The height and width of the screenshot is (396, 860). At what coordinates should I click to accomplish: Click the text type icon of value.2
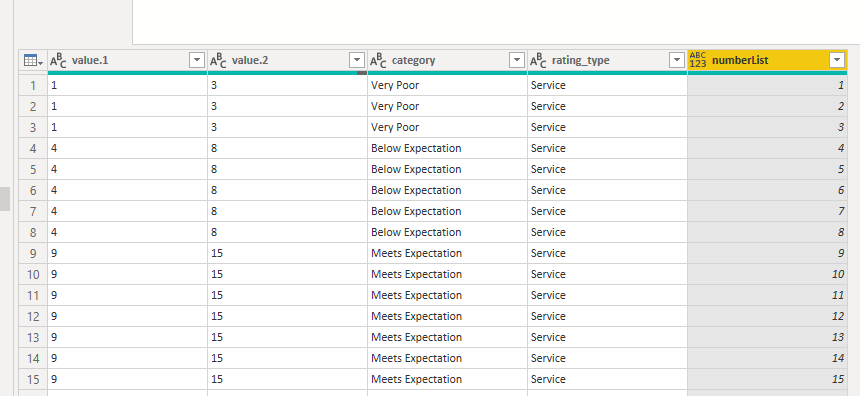[218, 61]
